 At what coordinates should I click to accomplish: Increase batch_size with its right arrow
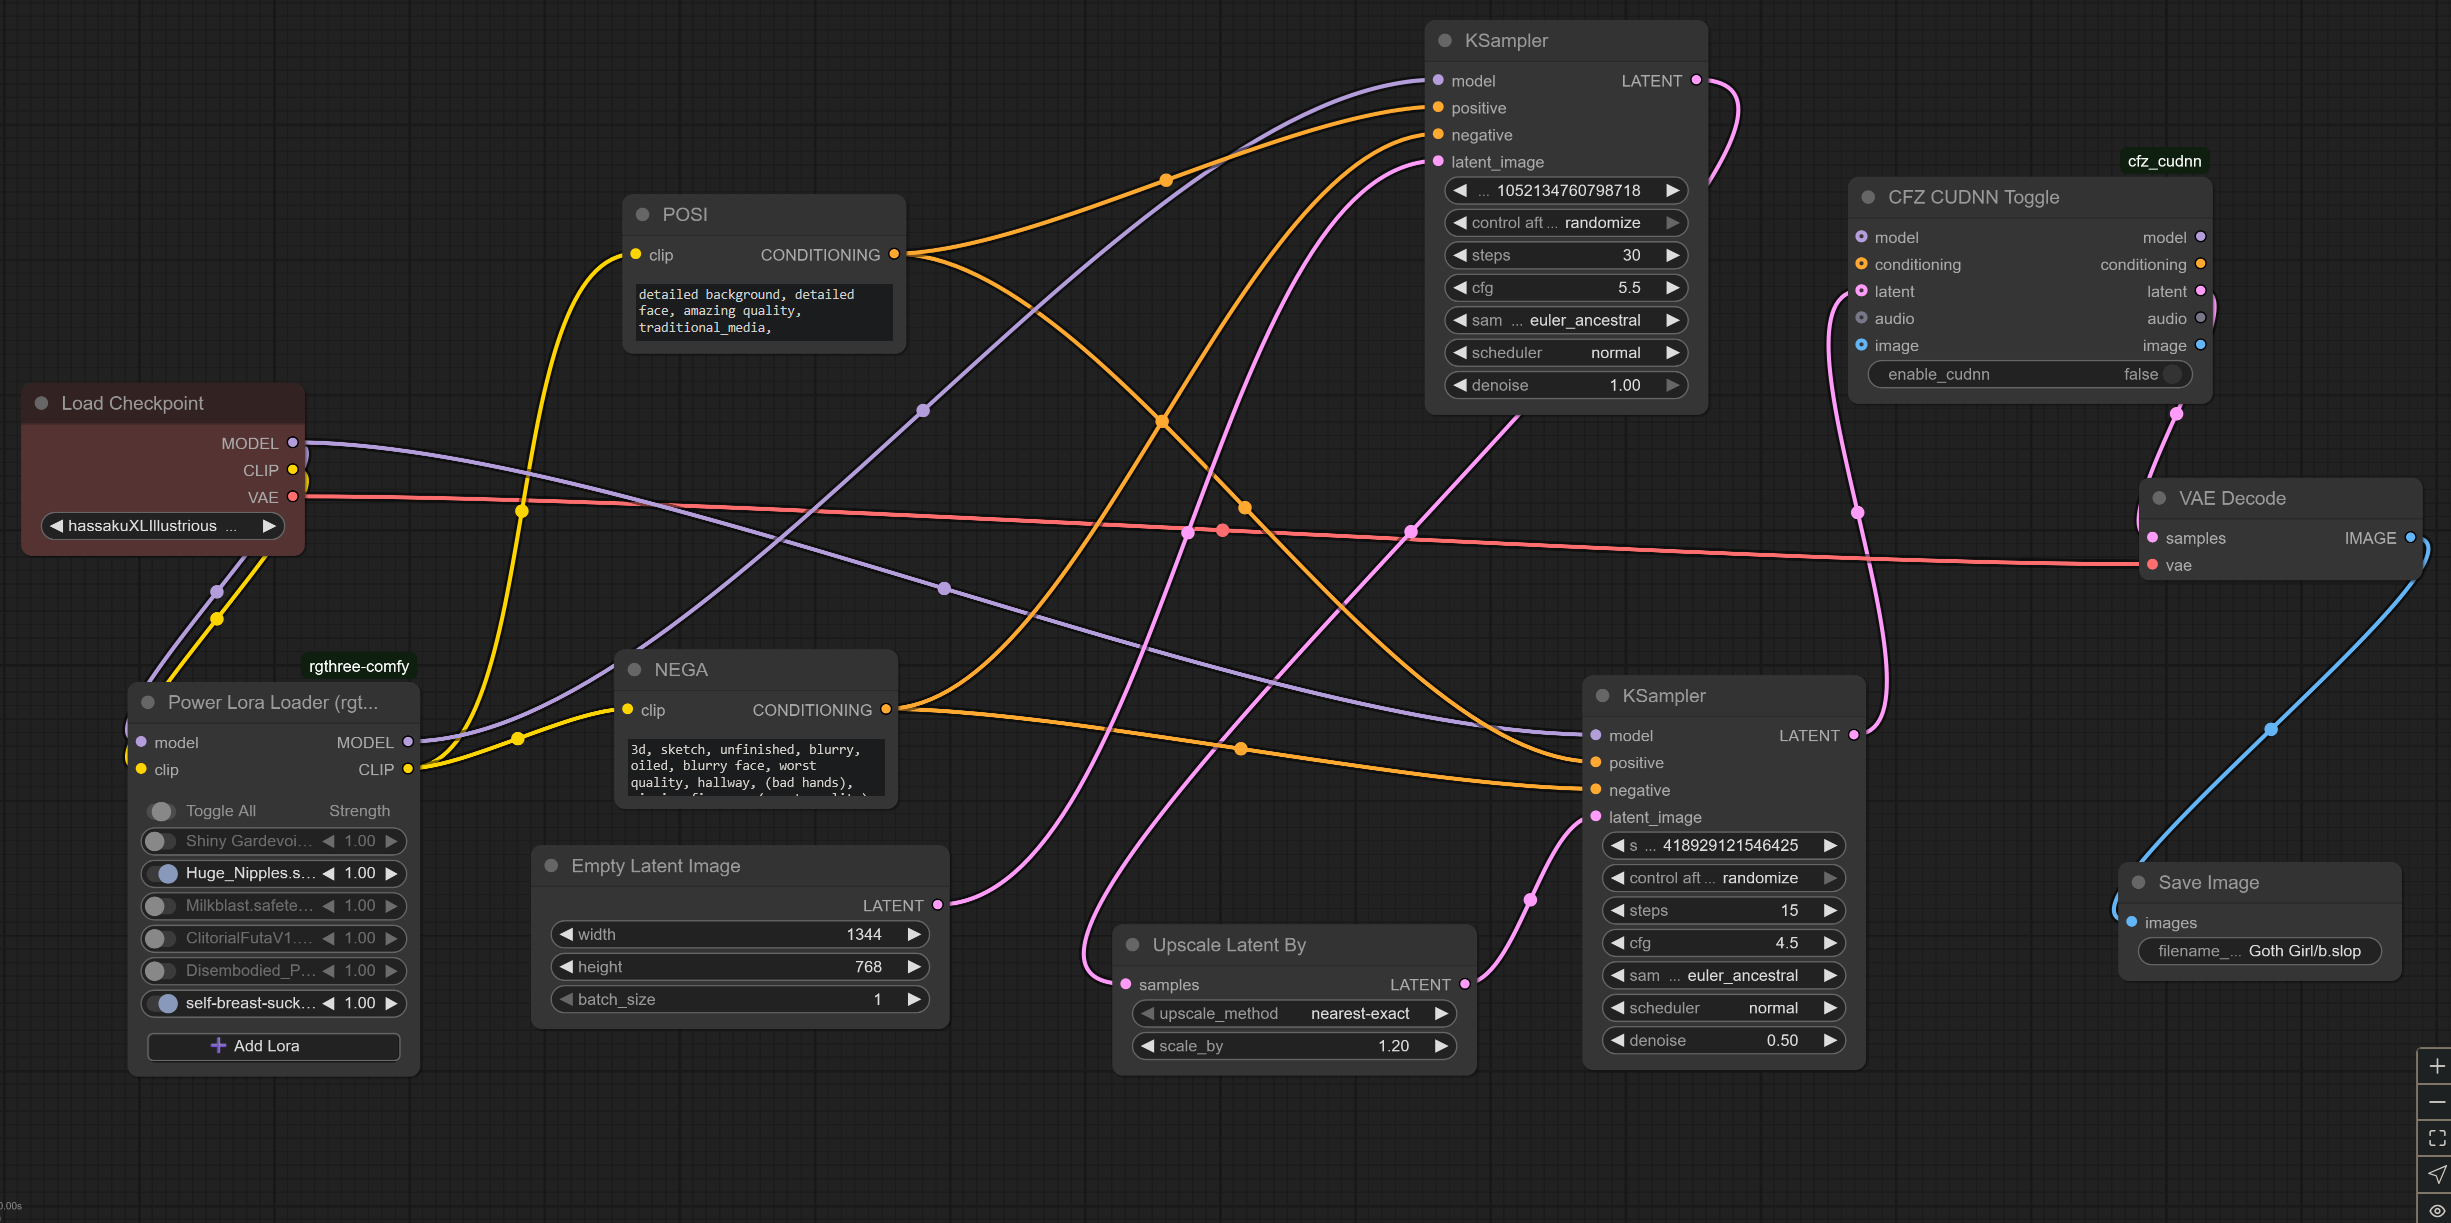tap(913, 999)
